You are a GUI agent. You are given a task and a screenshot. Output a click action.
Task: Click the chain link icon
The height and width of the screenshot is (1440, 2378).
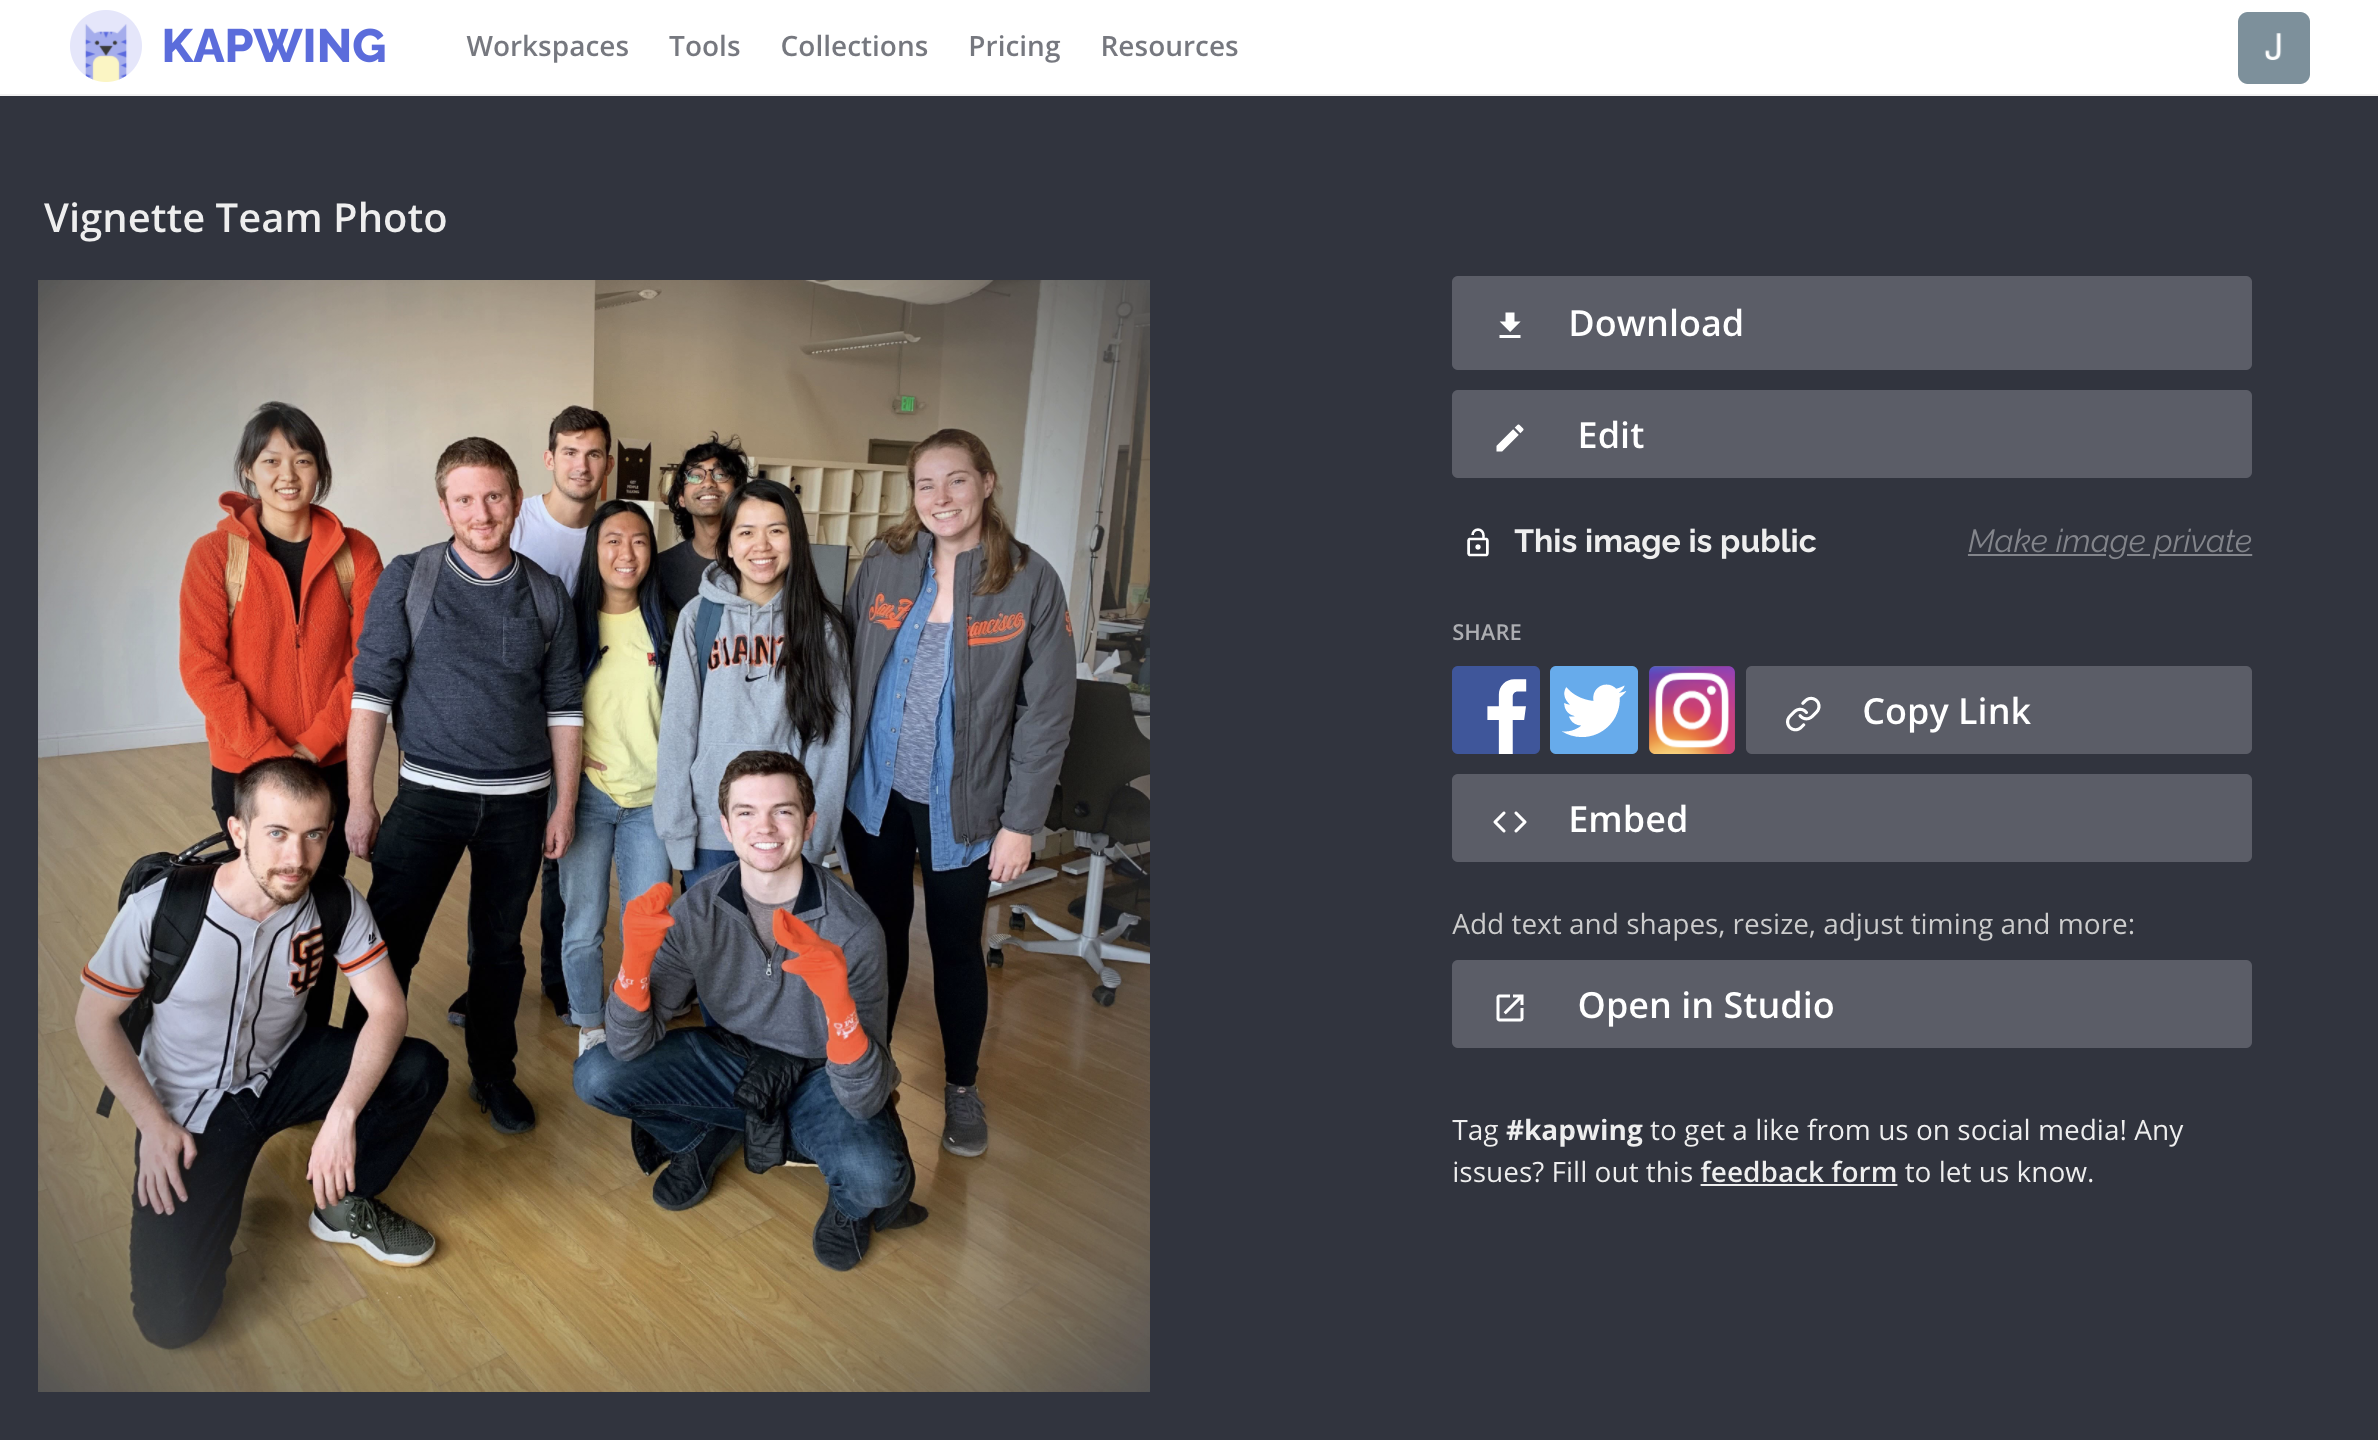click(1803, 712)
